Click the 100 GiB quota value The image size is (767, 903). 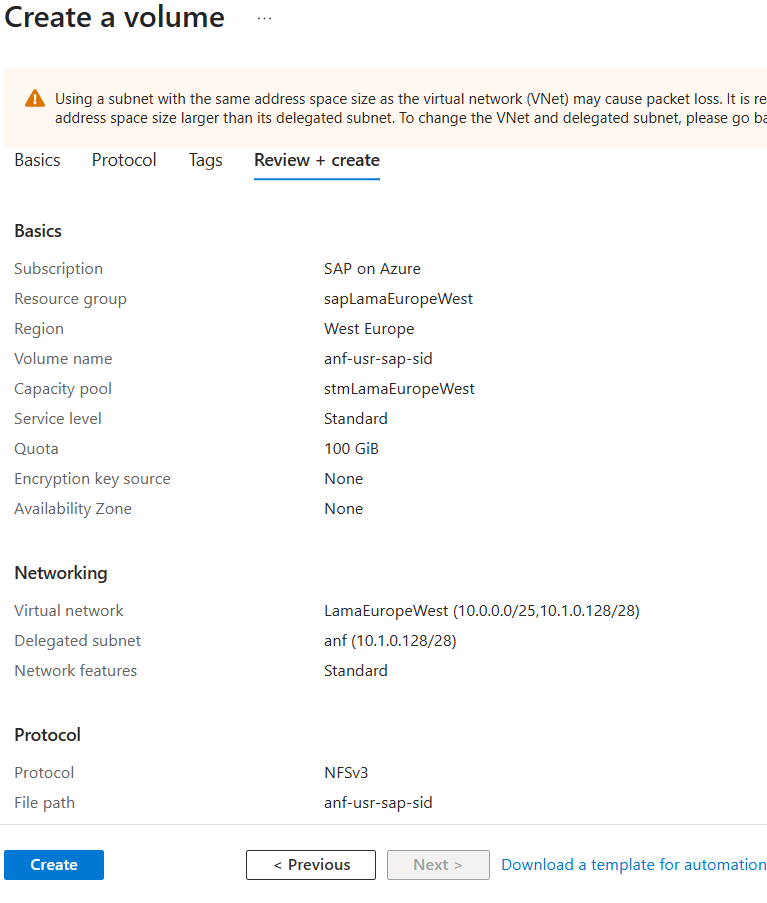pyautogui.click(x=351, y=449)
